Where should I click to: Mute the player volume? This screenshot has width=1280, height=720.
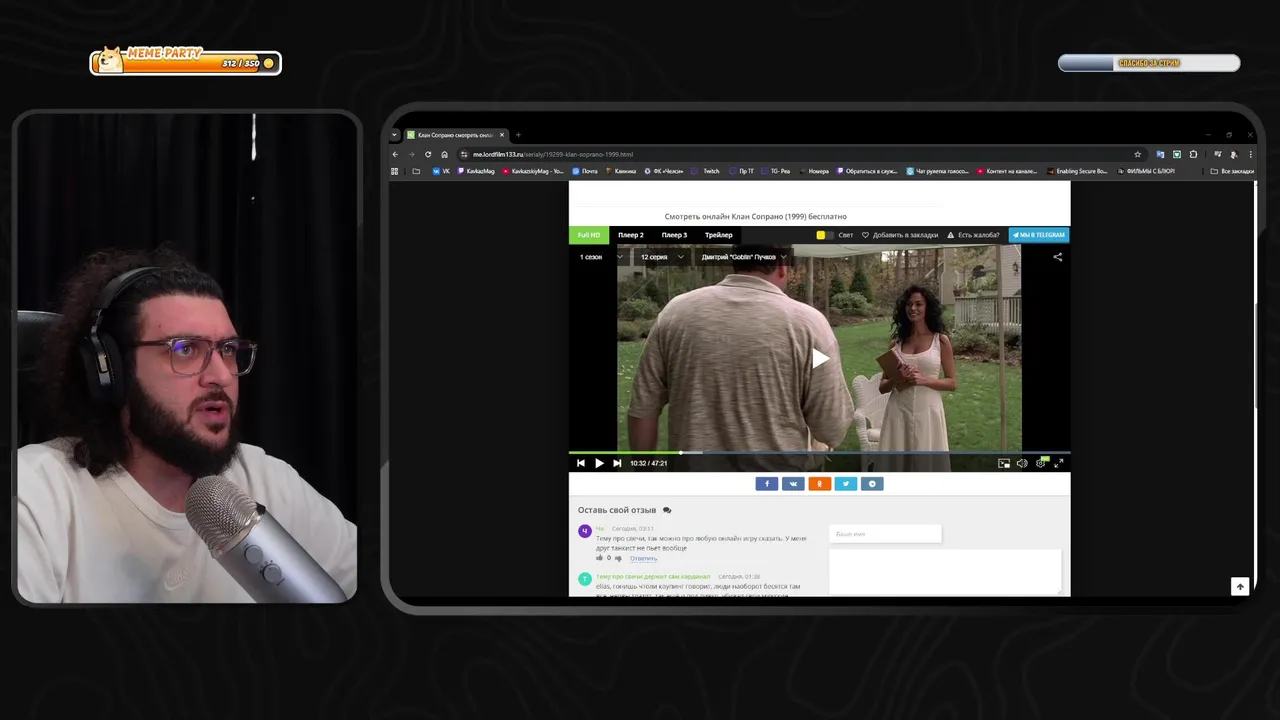(x=1022, y=463)
